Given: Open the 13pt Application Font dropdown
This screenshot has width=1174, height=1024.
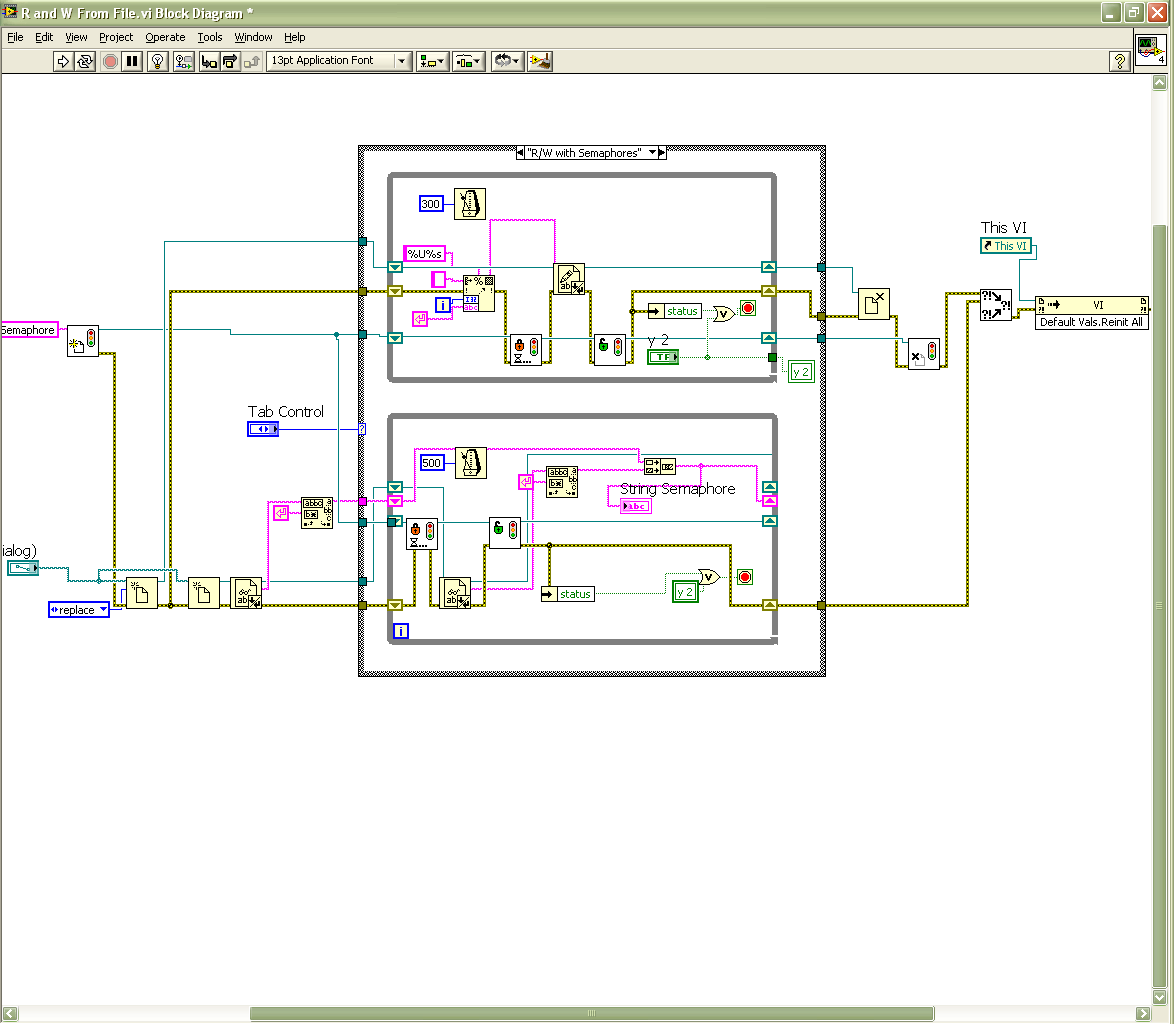Looking at the screenshot, I should pyautogui.click(x=339, y=61).
